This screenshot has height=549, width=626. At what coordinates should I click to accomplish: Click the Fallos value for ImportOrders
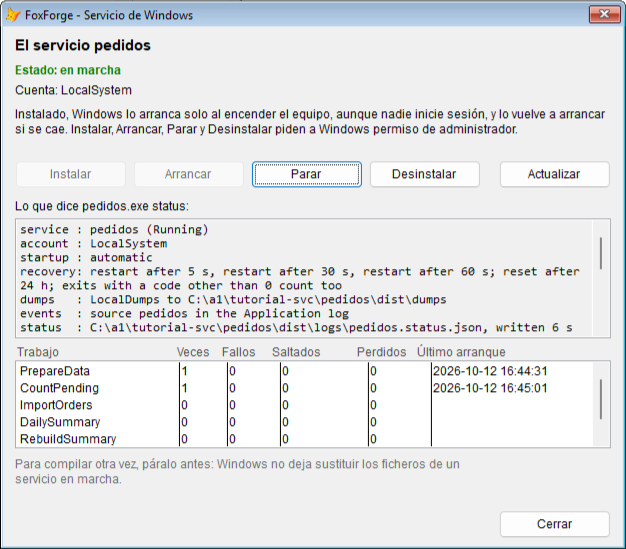[x=232, y=405]
